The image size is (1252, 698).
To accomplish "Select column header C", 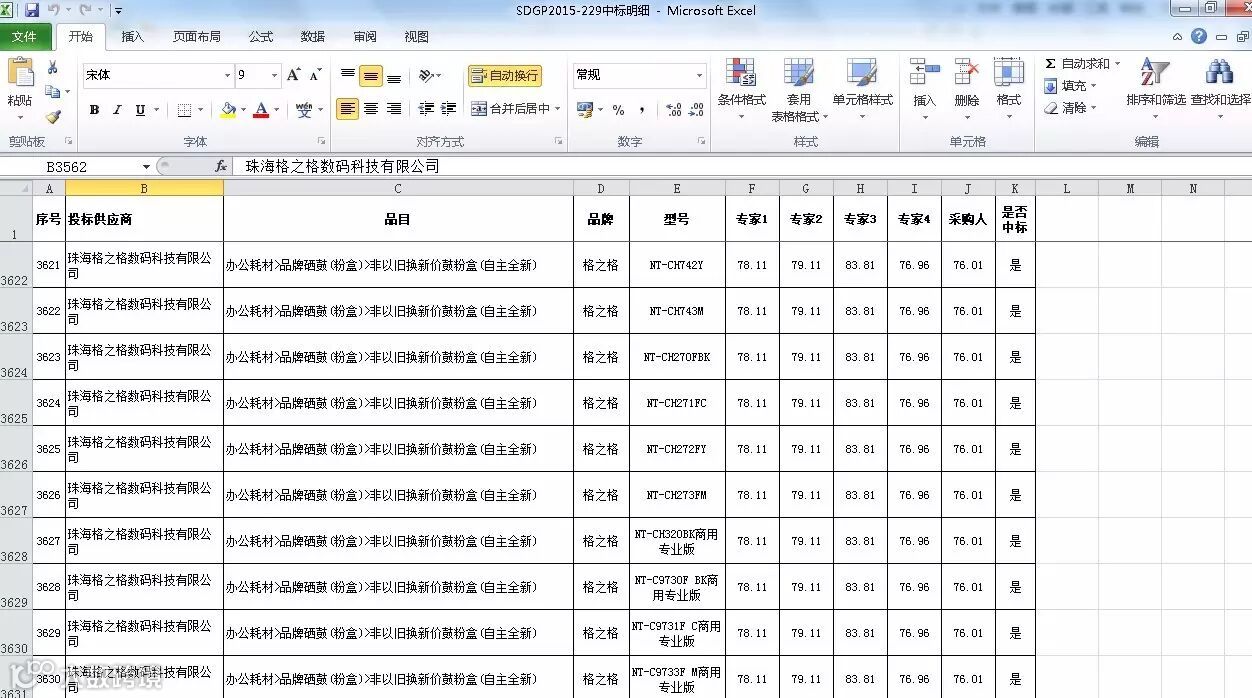I will 398,188.
